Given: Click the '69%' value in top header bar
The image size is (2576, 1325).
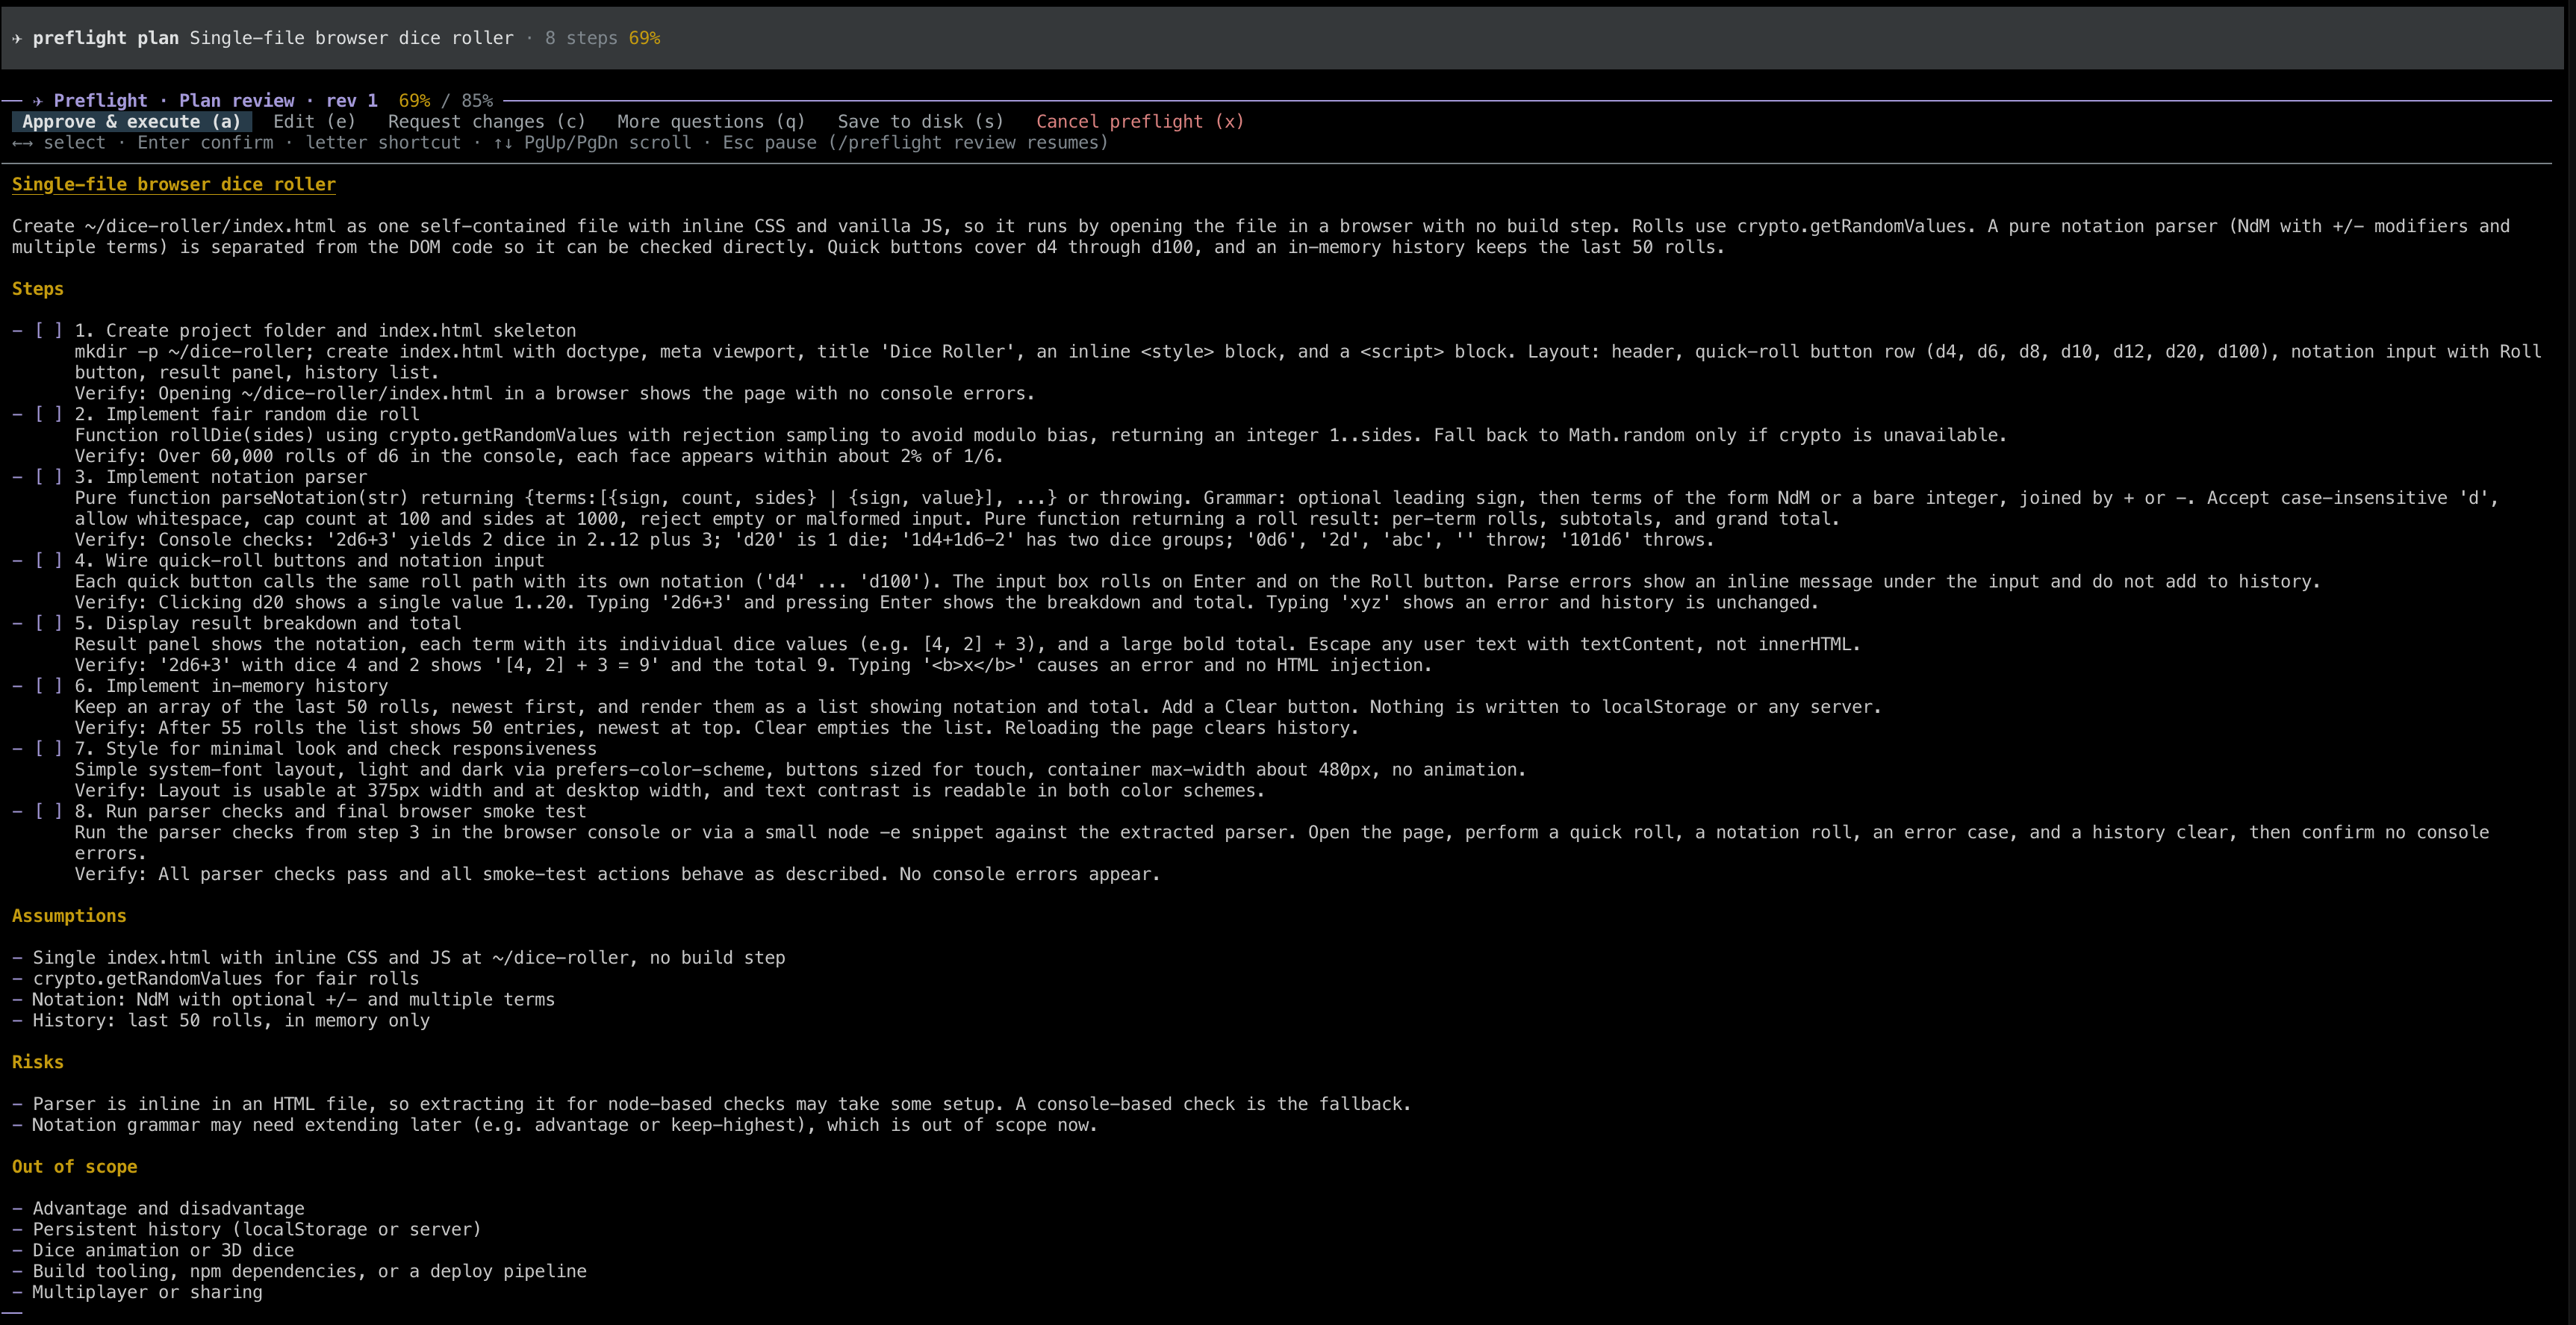Looking at the screenshot, I should 644,38.
